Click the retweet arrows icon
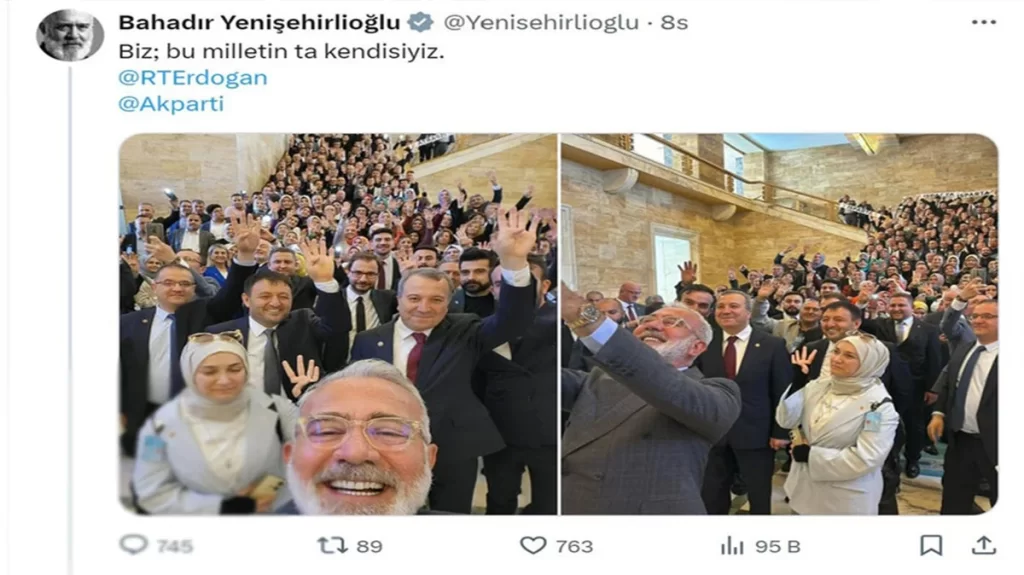This screenshot has height=575, width=1024. 332,545
